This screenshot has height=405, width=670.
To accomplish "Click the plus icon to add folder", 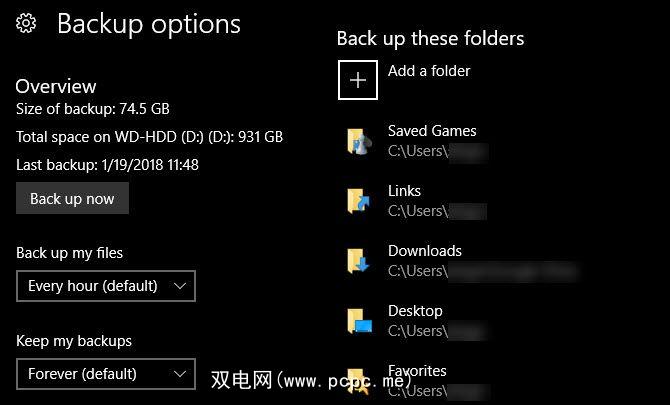I will [x=358, y=80].
